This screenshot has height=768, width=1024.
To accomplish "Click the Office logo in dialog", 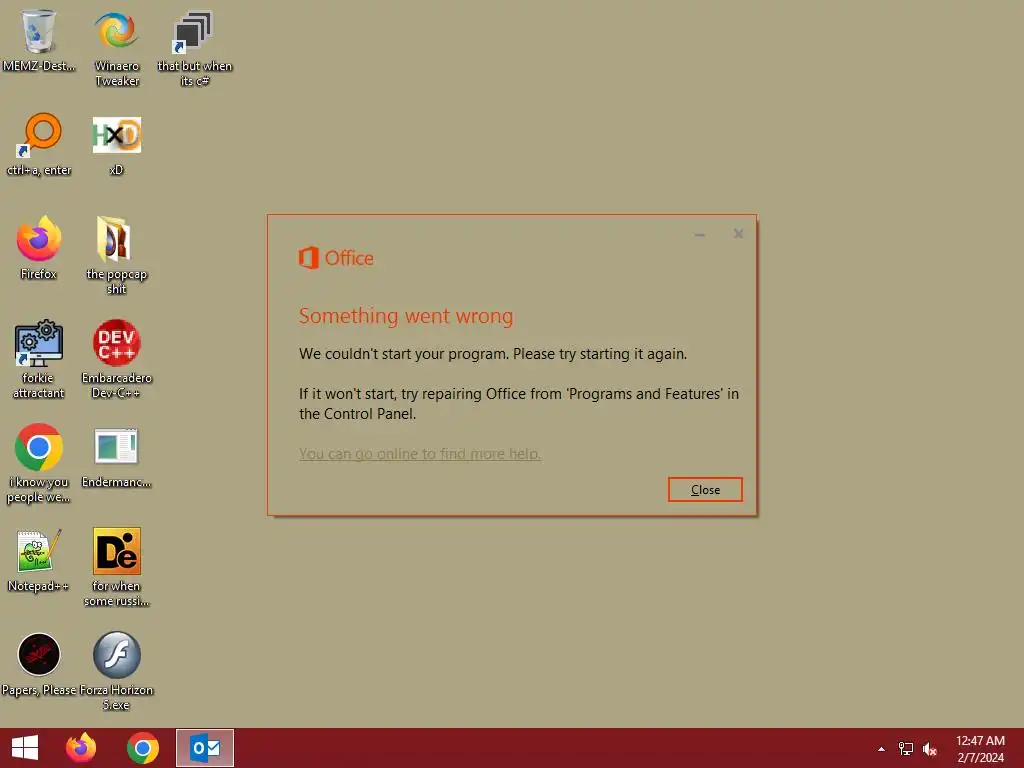I will pyautogui.click(x=336, y=258).
